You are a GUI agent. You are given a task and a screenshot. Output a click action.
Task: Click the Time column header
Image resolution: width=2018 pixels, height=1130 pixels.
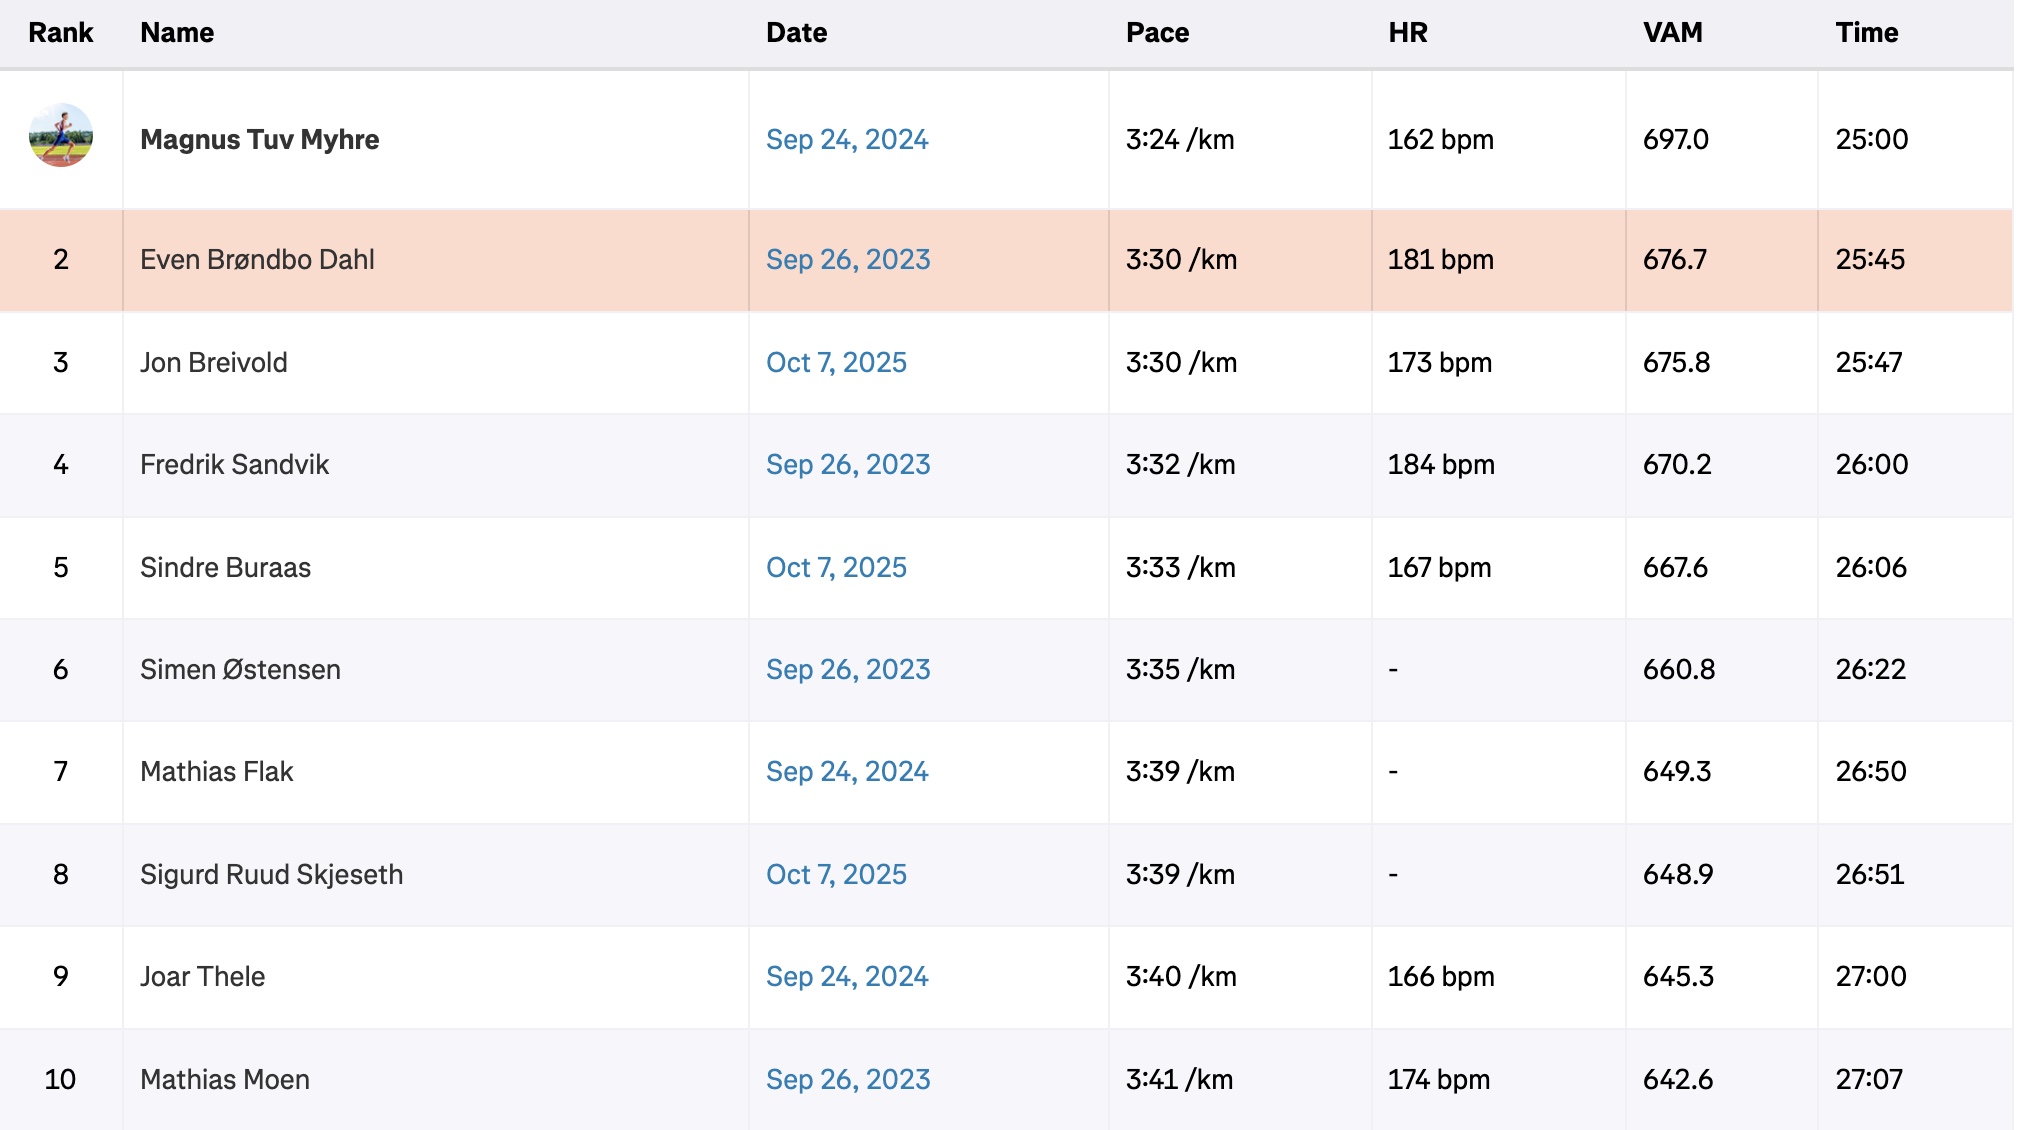pos(1866,33)
